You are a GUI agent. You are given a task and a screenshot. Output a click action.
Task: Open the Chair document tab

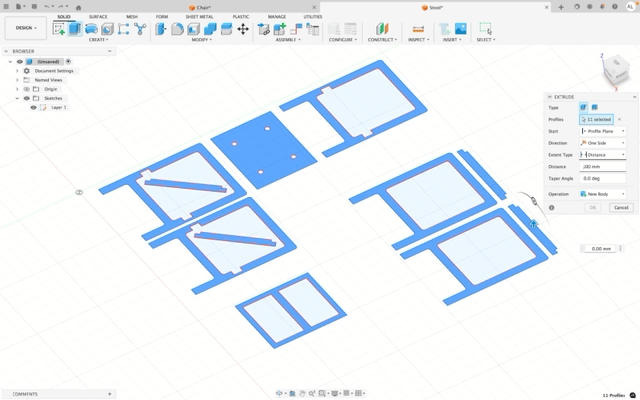(x=200, y=7)
